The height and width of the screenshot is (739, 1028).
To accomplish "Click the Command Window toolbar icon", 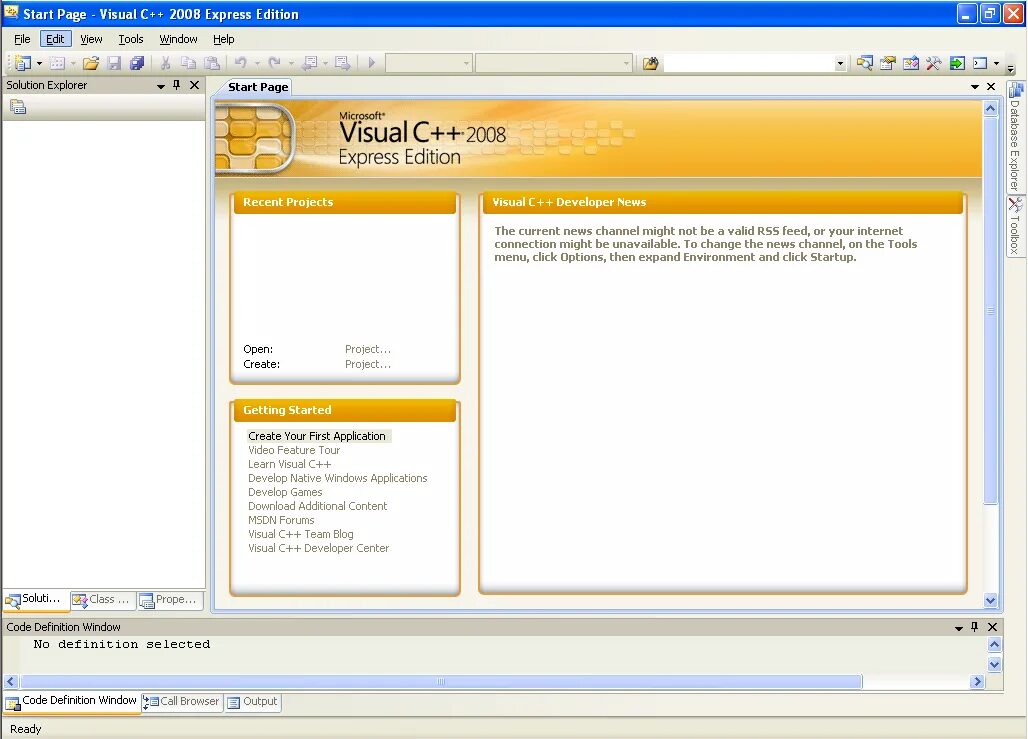I will click(x=980, y=63).
